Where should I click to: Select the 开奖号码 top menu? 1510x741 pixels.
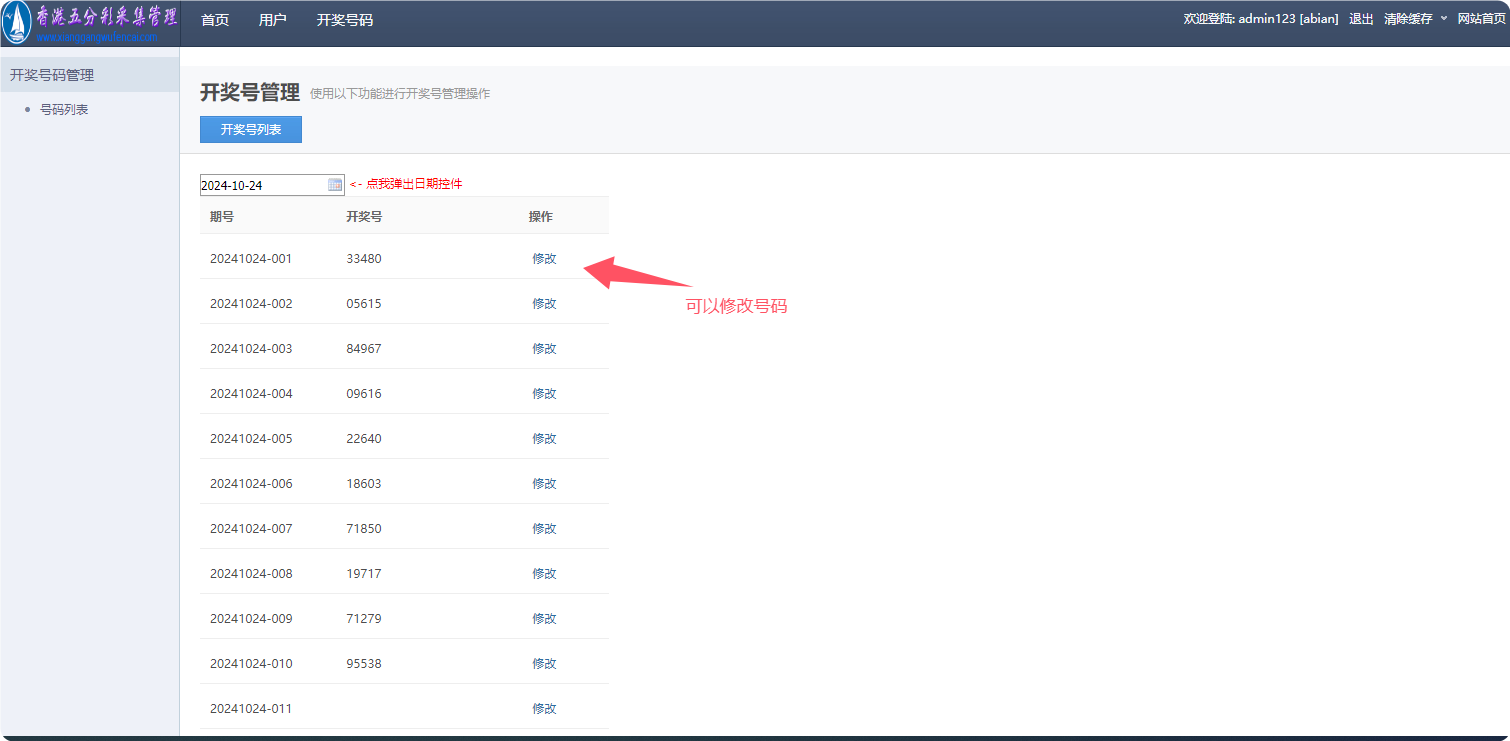345,20
